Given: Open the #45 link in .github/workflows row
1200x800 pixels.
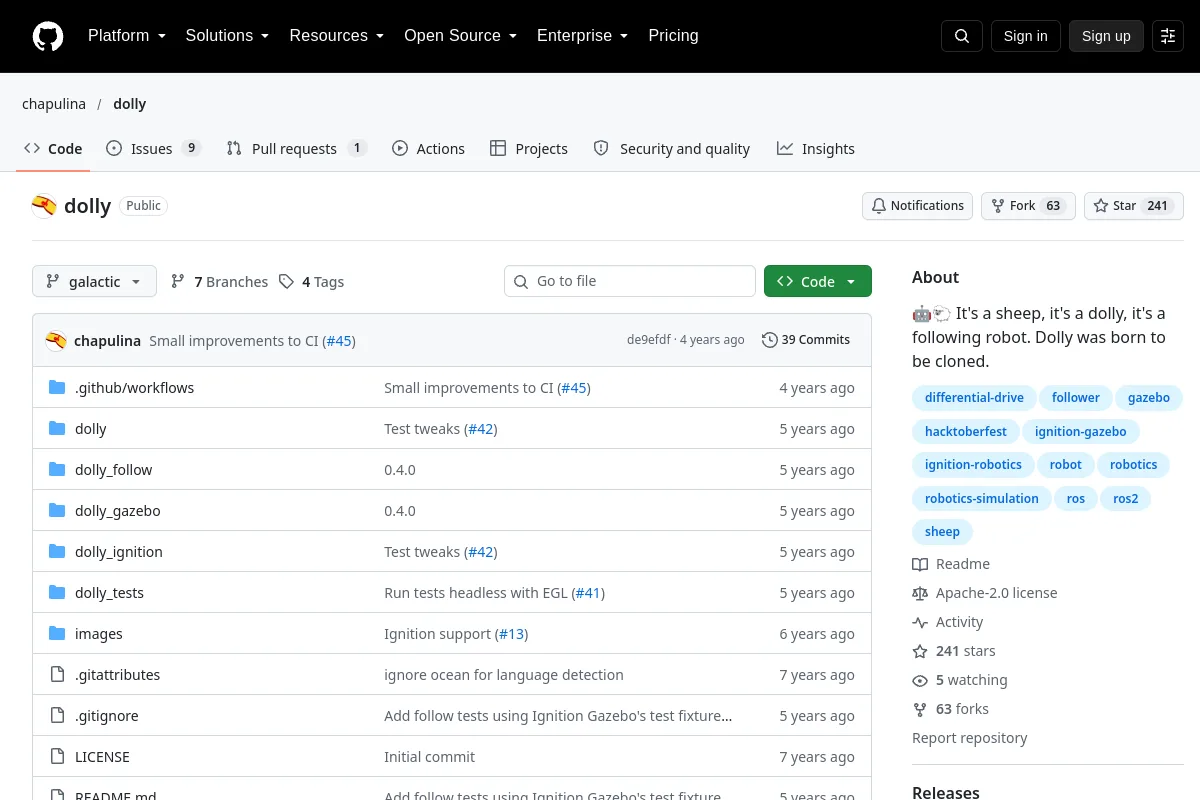Looking at the screenshot, I should point(574,388).
